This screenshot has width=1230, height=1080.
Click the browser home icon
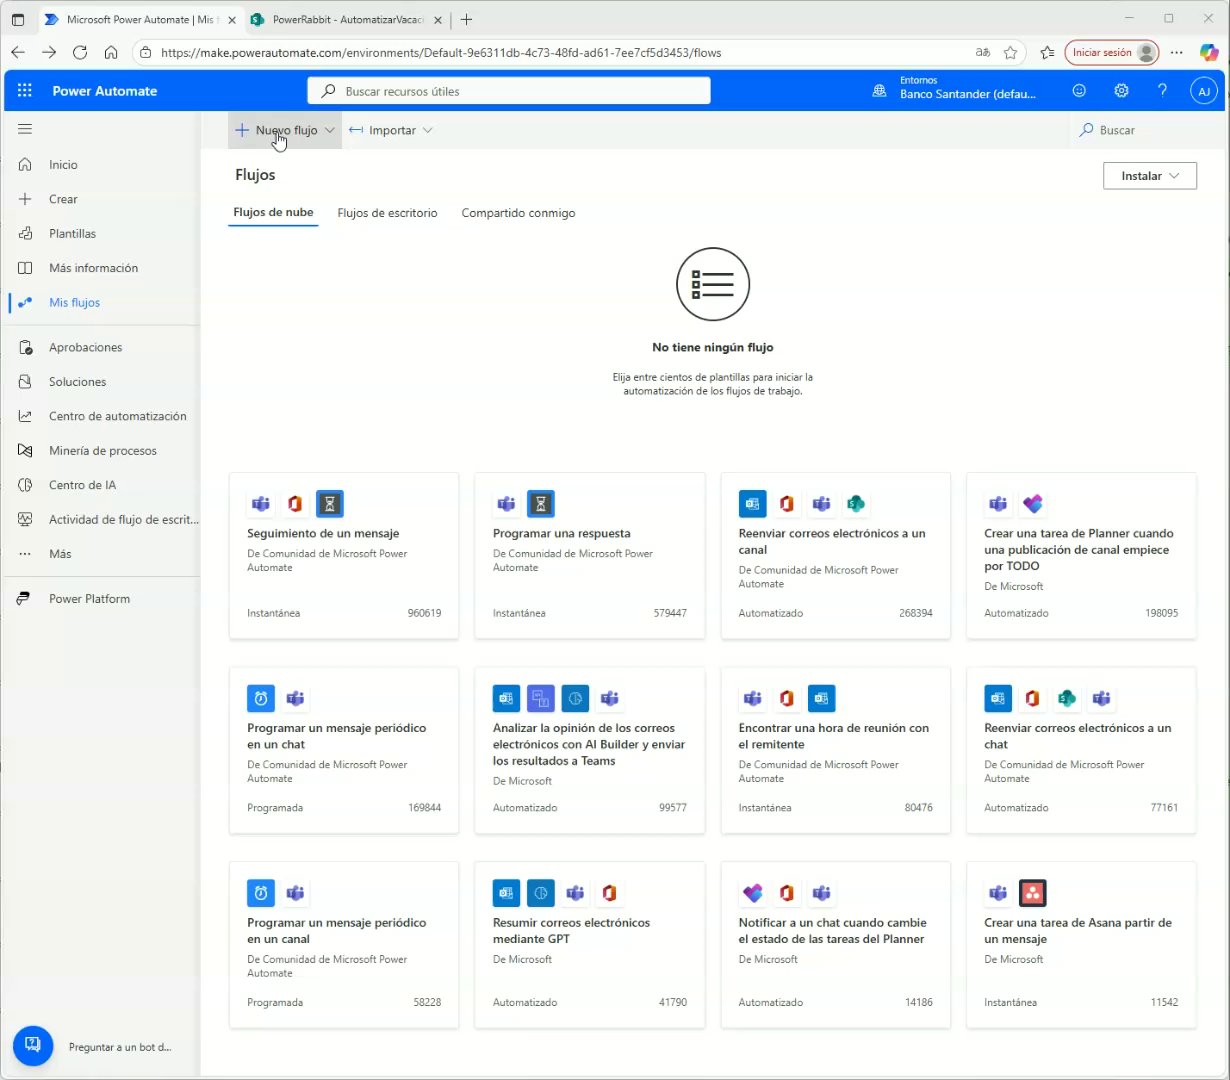[111, 52]
